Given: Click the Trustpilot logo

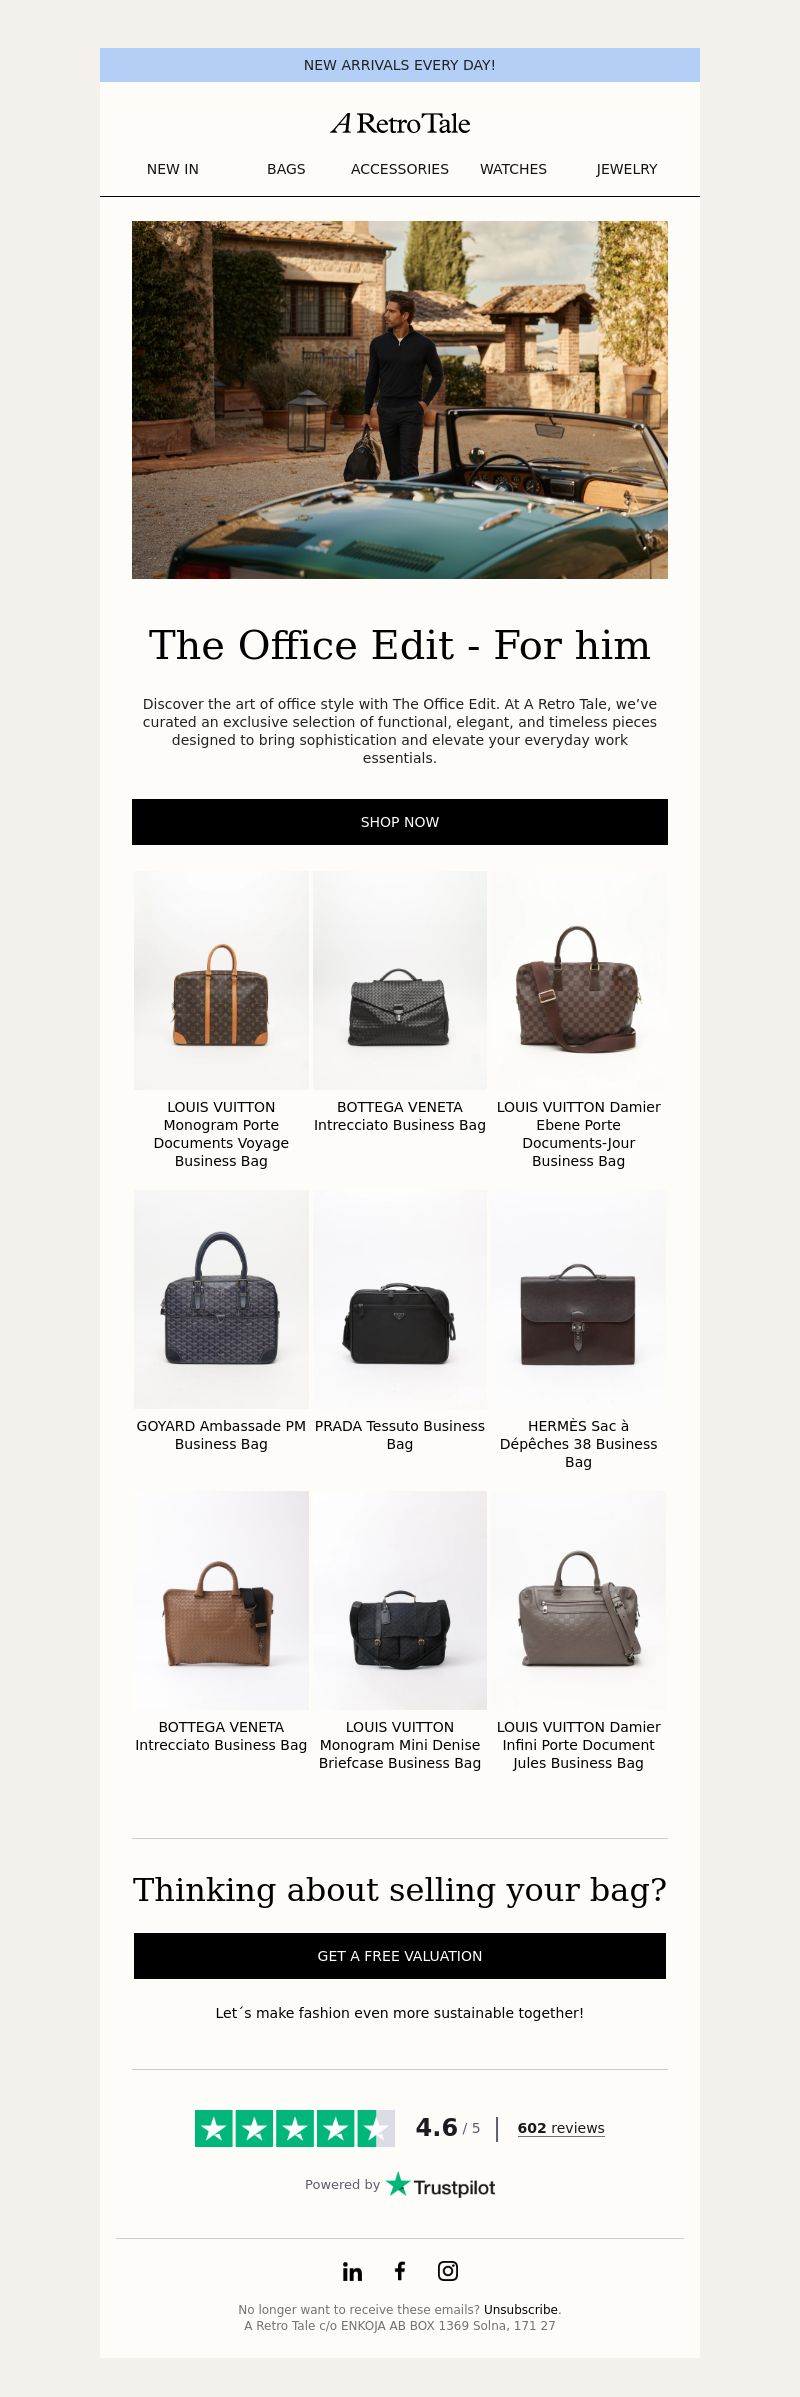Looking at the screenshot, I should pyautogui.click(x=441, y=2185).
